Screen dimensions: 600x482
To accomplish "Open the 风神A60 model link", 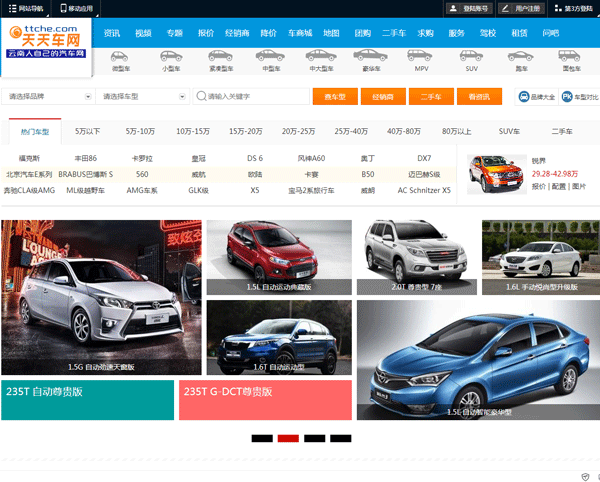I will pos(311,158).
